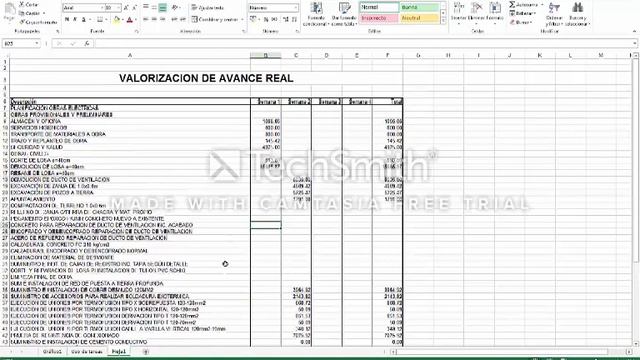Align text to top

coord(146,7)
